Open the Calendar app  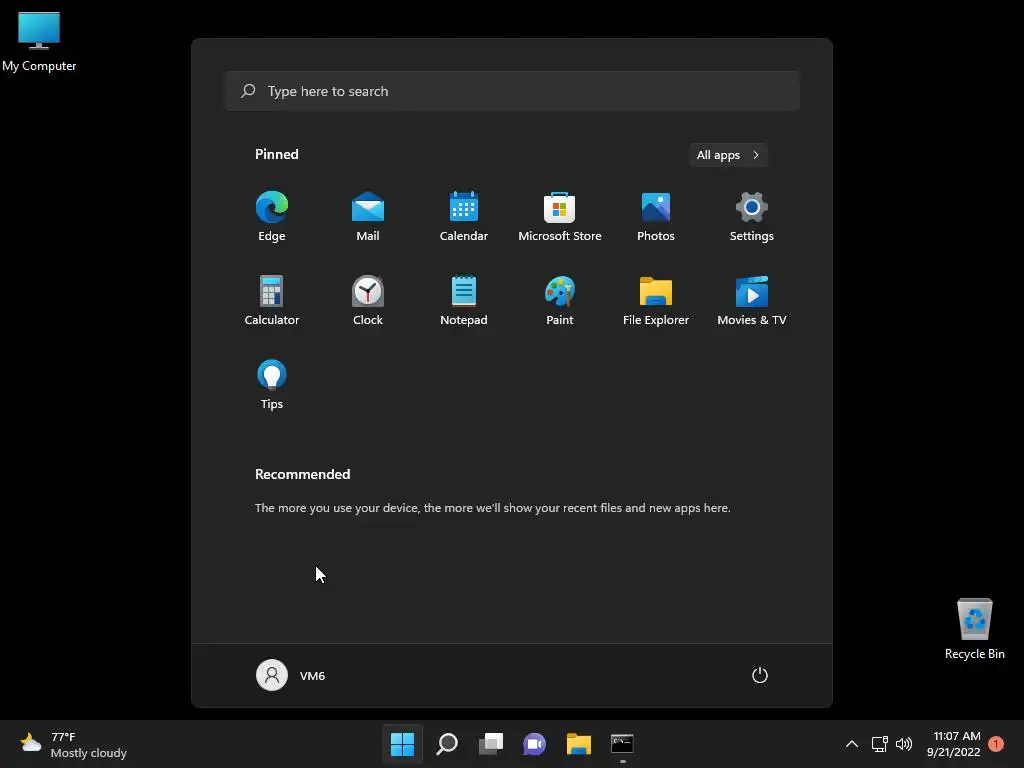(x=464, y=217)
